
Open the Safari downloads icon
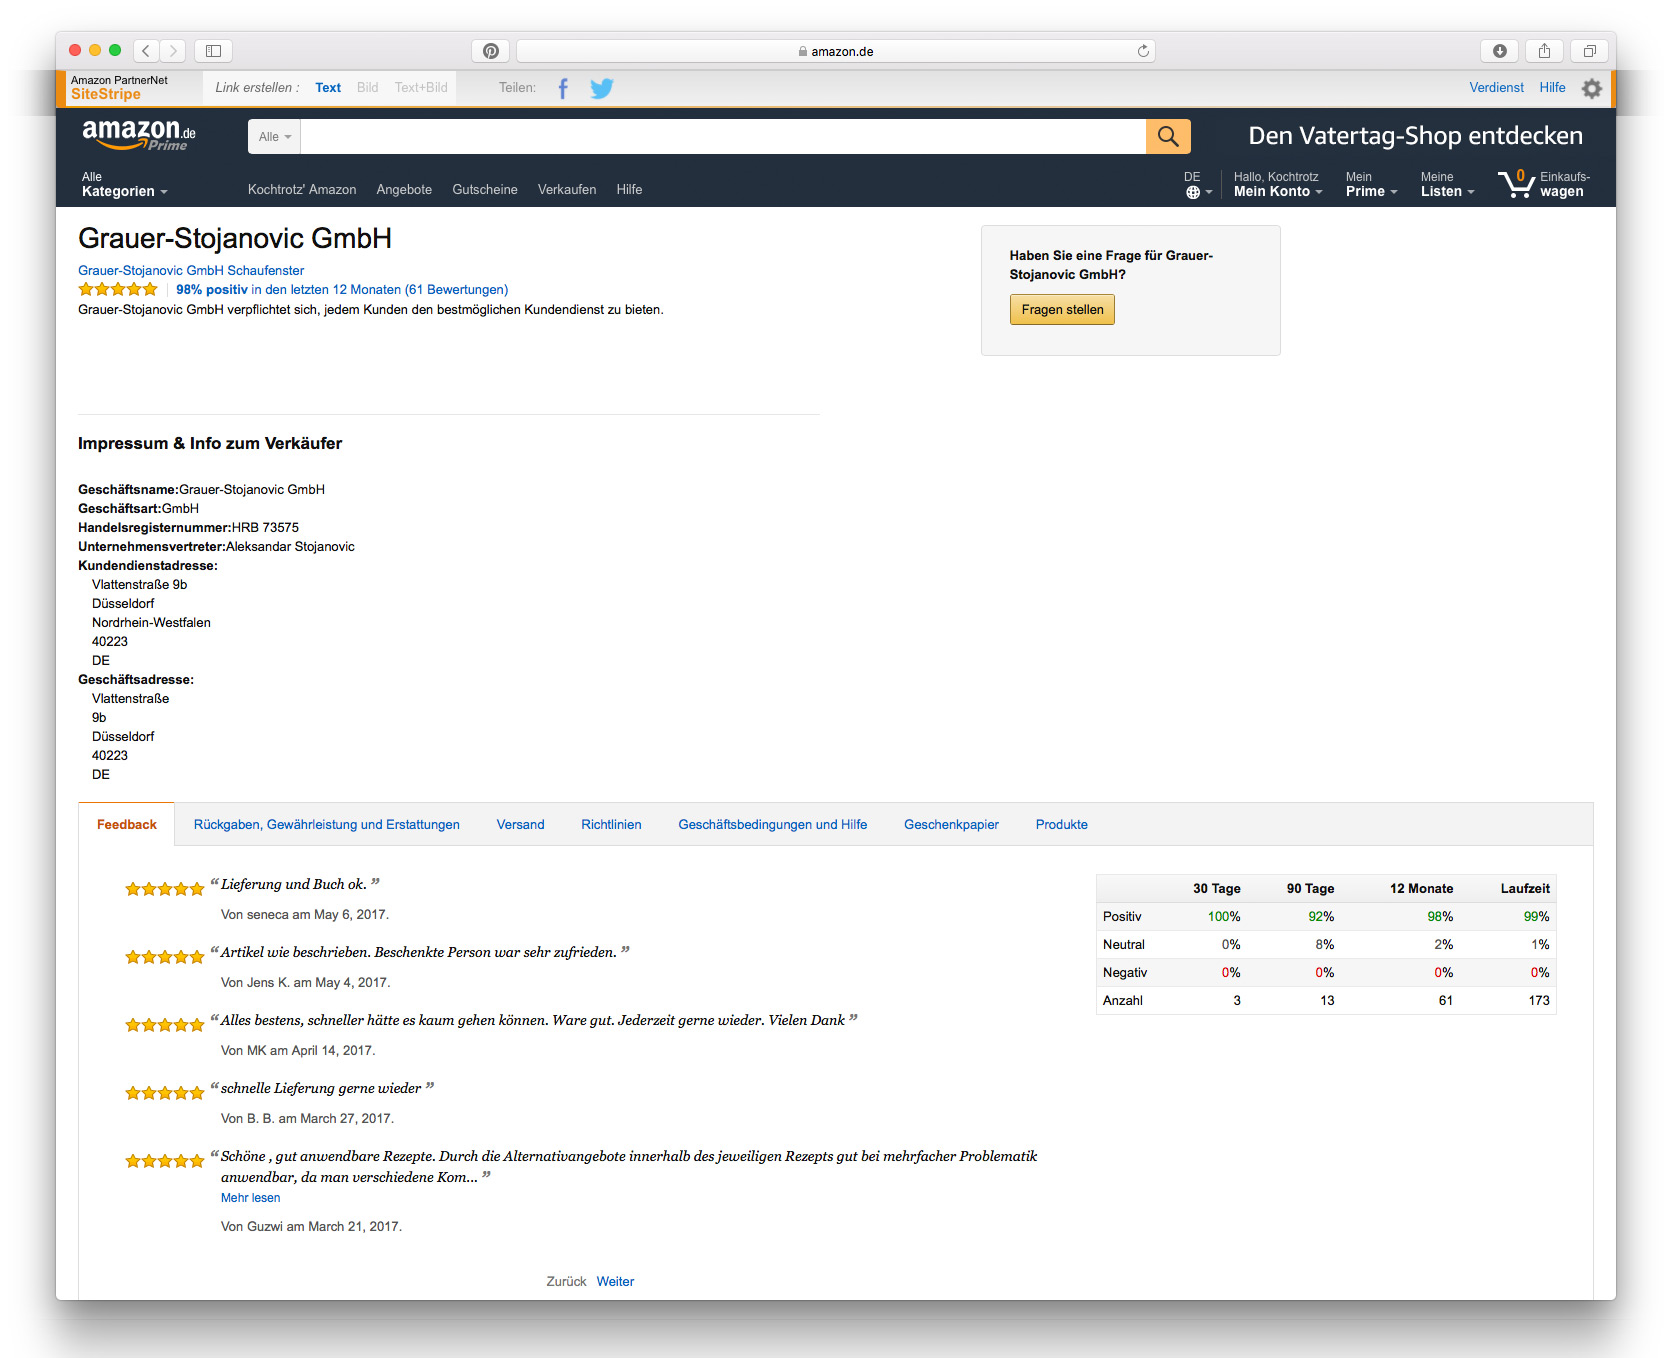[1499, 51]
